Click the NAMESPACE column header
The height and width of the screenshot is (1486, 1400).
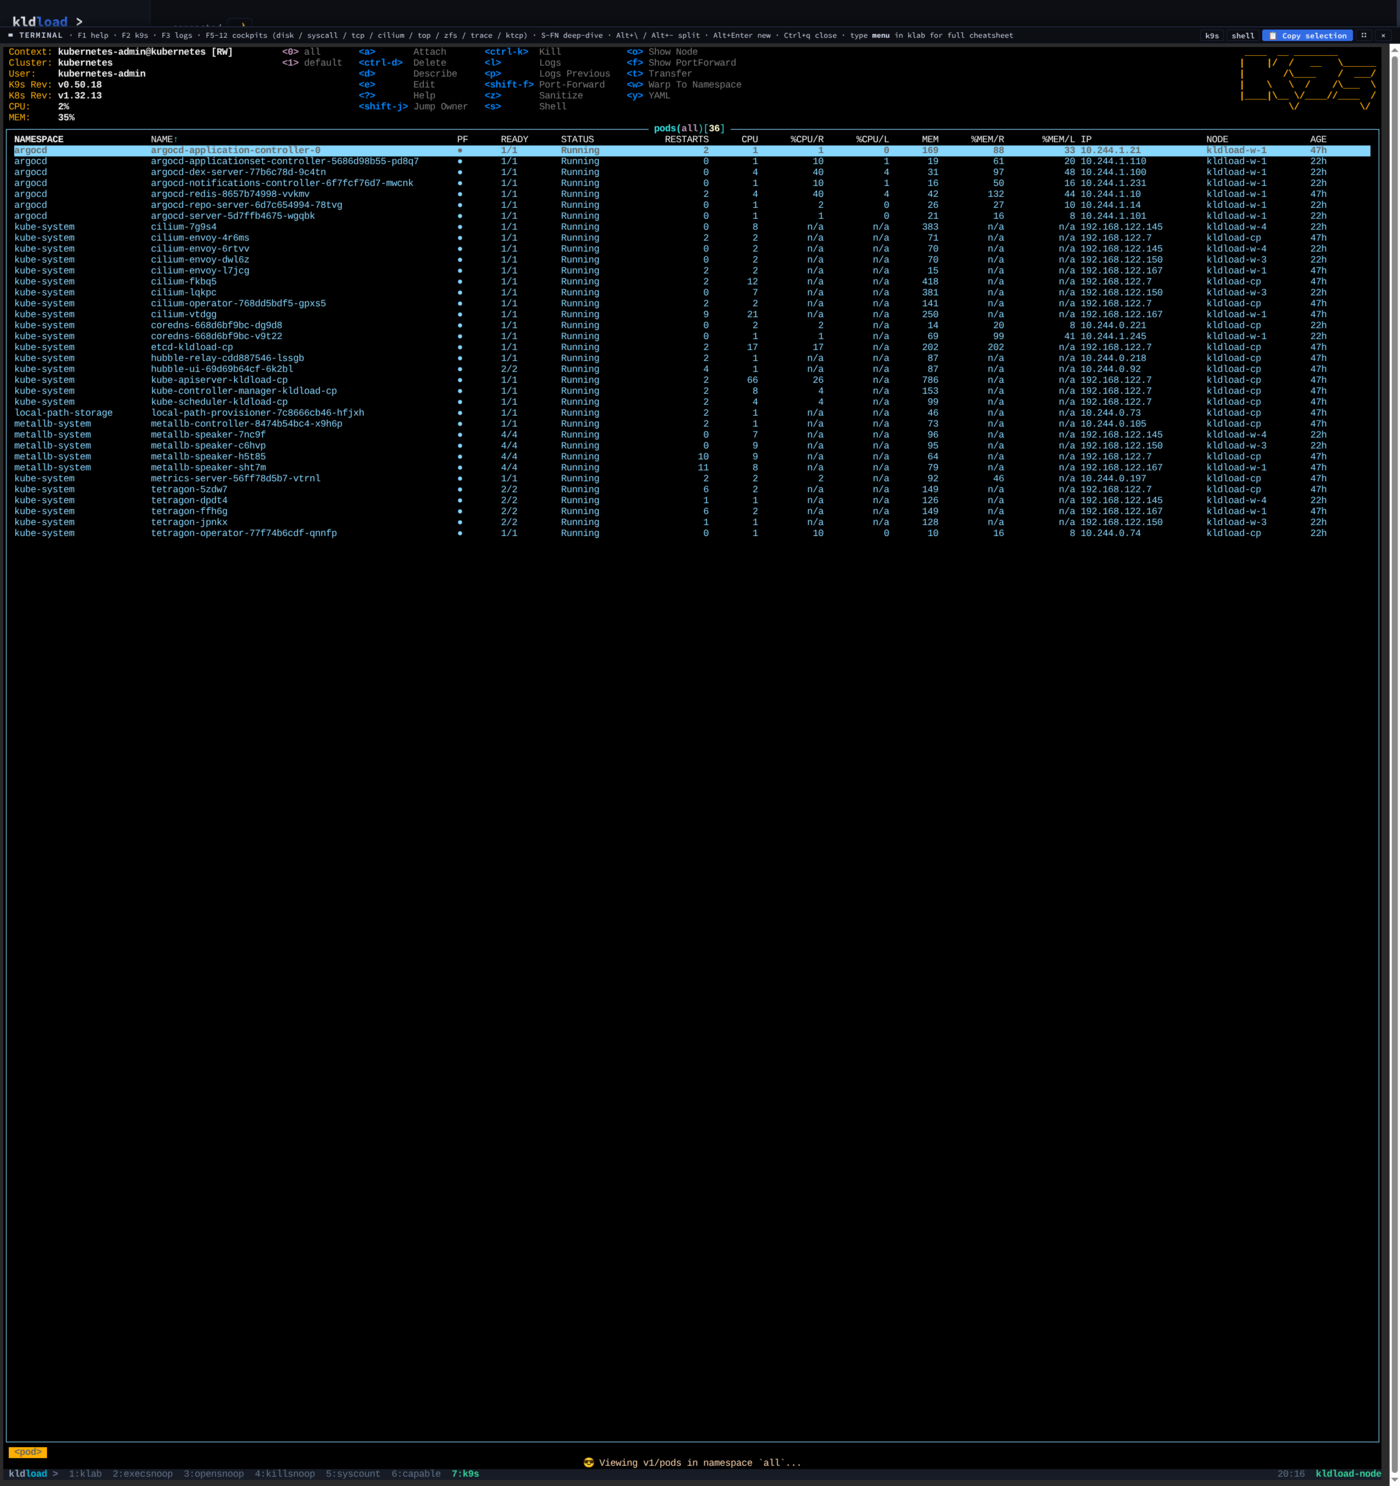[39, 139]
